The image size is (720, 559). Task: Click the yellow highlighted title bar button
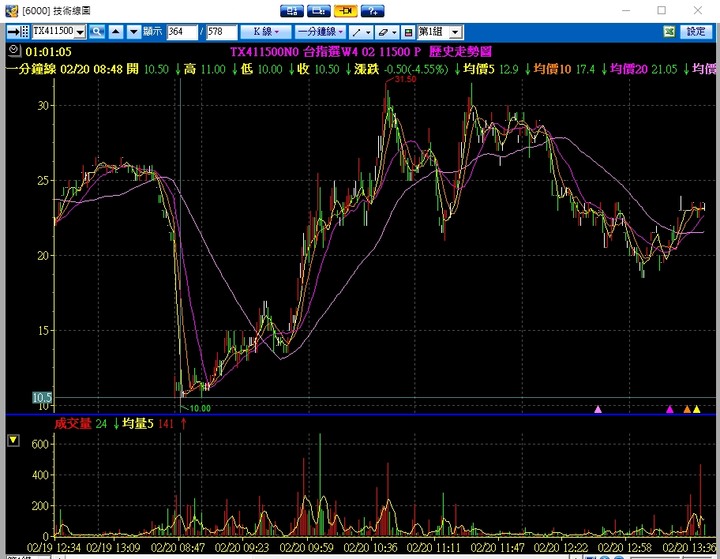point(346,11)
